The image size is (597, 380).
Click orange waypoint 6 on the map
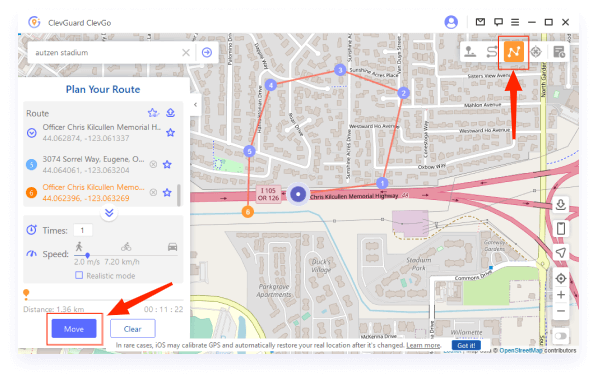pos(247,212)
